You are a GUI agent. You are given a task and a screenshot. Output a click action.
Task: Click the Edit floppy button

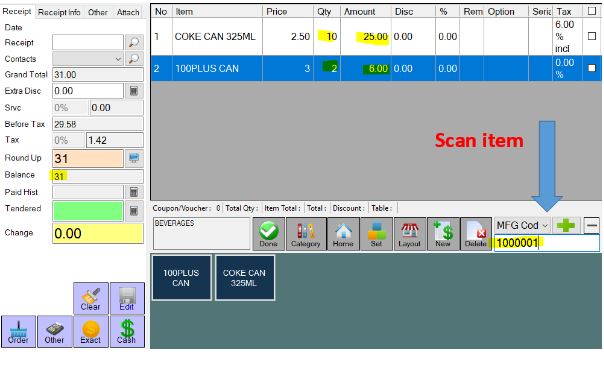(127, 299)
